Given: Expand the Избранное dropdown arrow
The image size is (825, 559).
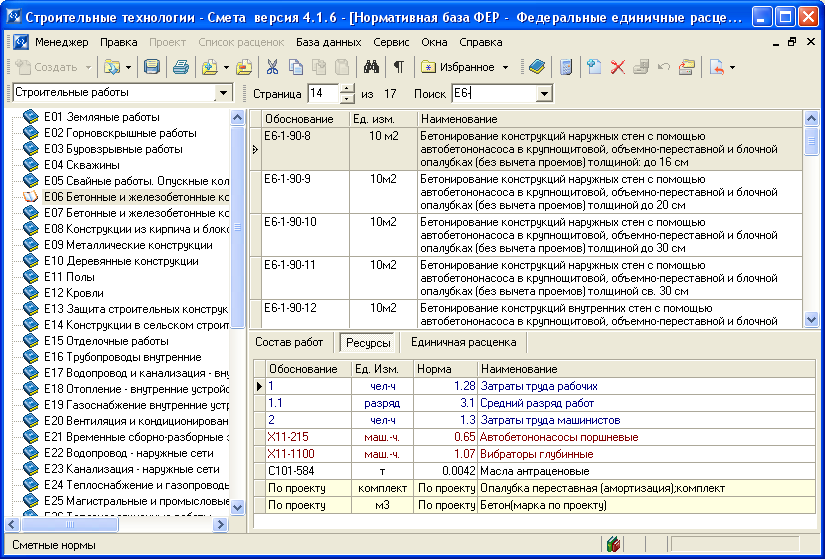Looking at the screenshot, I should pos(506,67).
